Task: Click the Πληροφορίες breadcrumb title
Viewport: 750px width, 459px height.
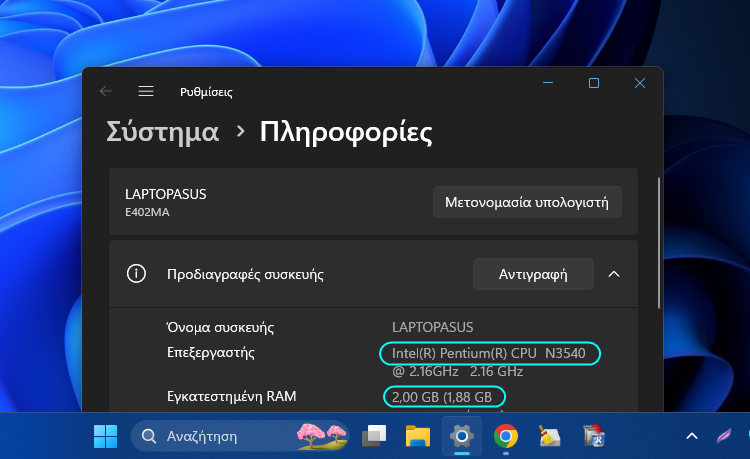Action: pyautogui.click(x=345, y=131)
